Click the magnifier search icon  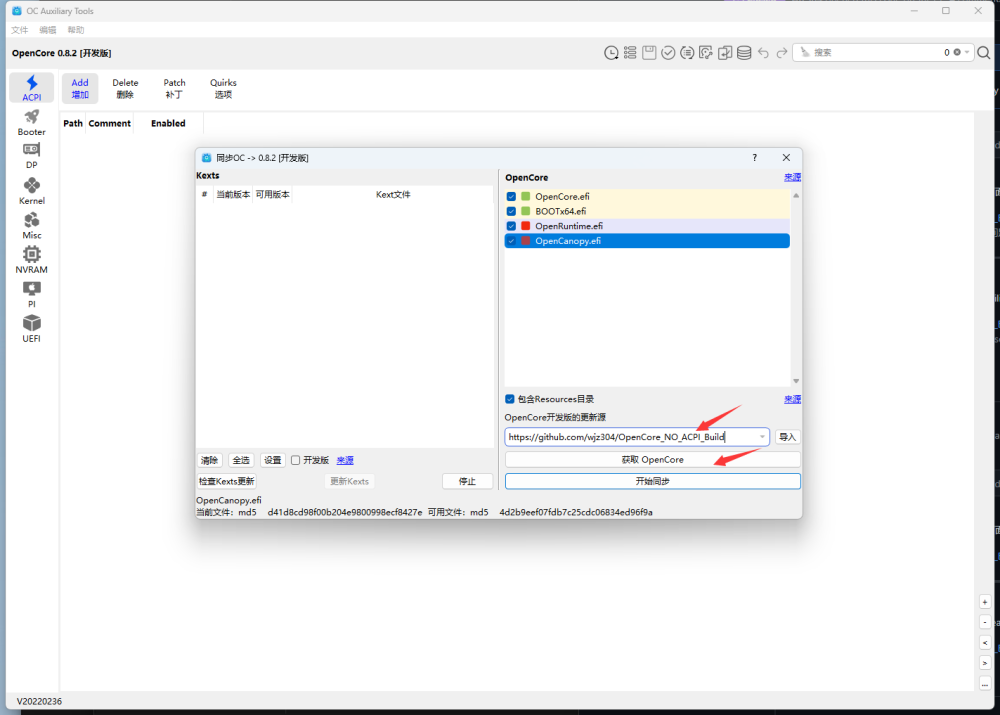click(x=984, y=53)
